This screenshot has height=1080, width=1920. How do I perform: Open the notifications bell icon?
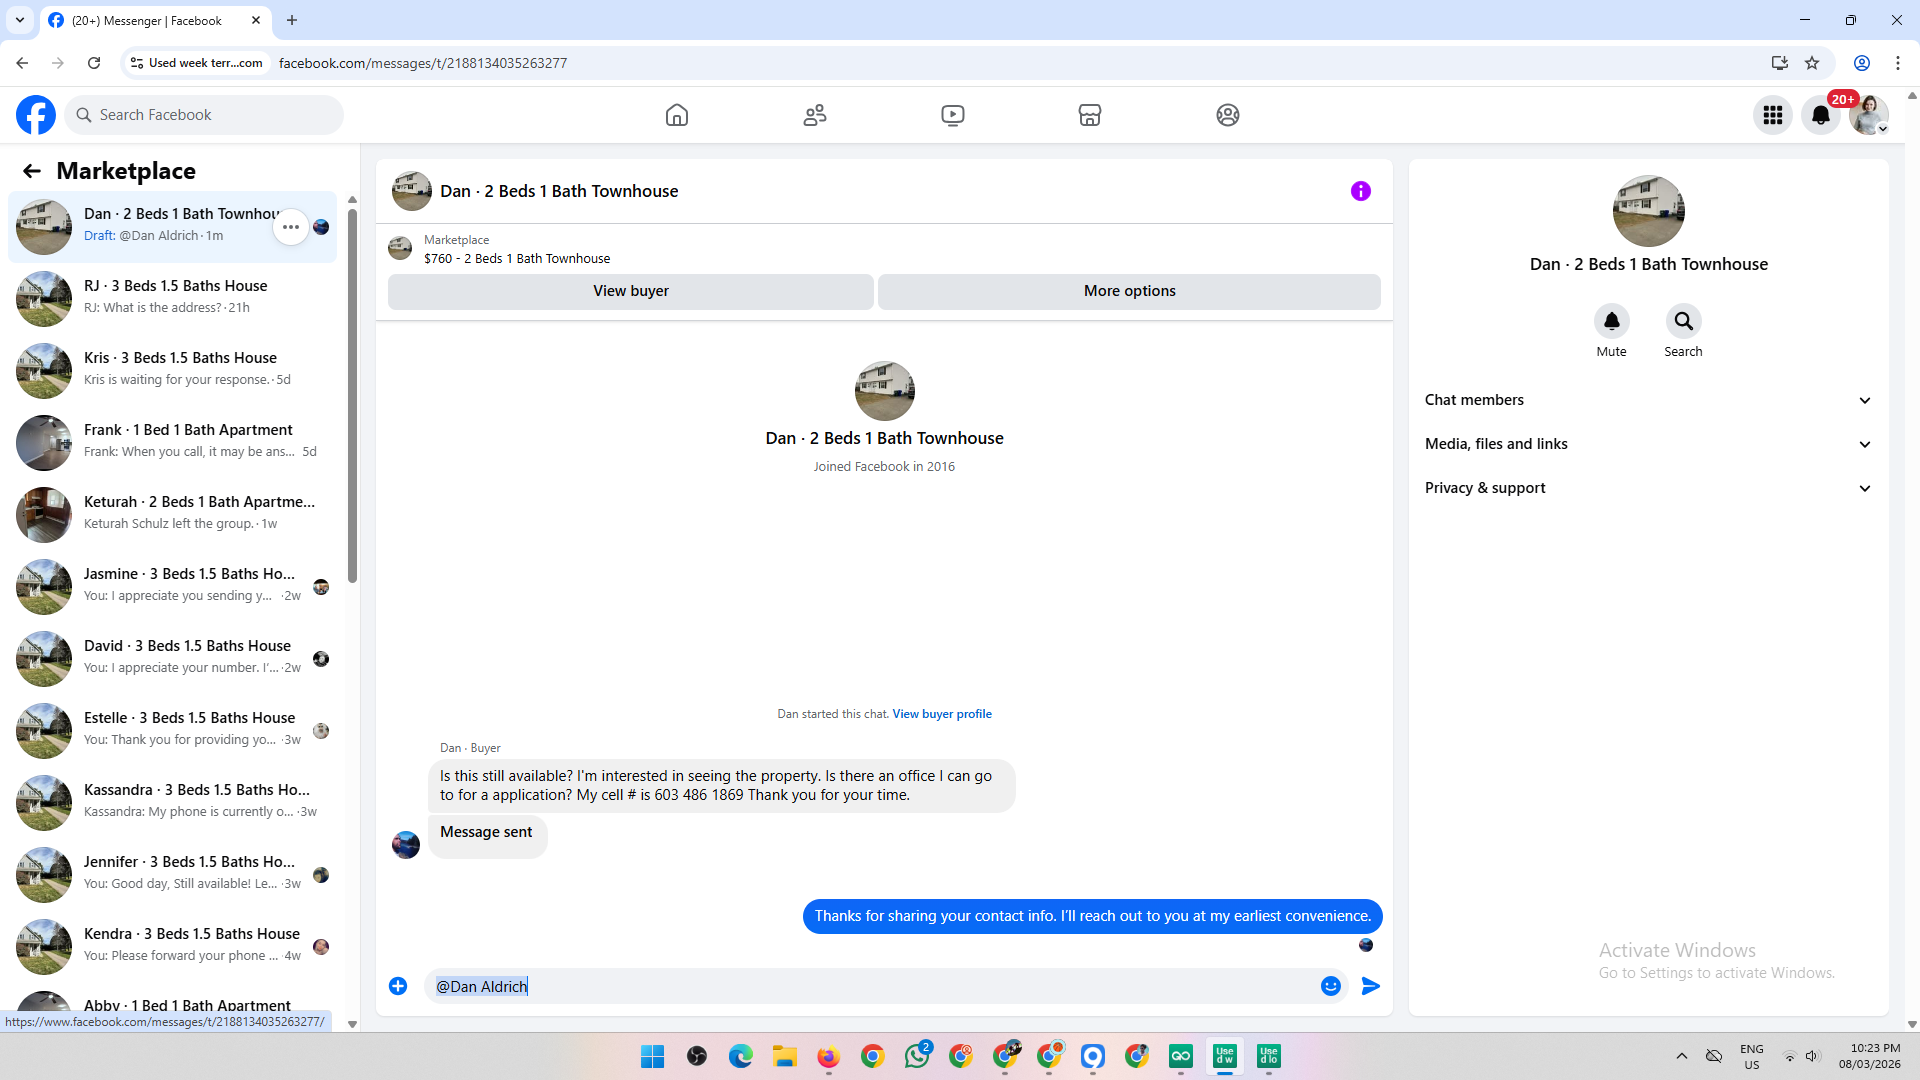click(1821, 115)
